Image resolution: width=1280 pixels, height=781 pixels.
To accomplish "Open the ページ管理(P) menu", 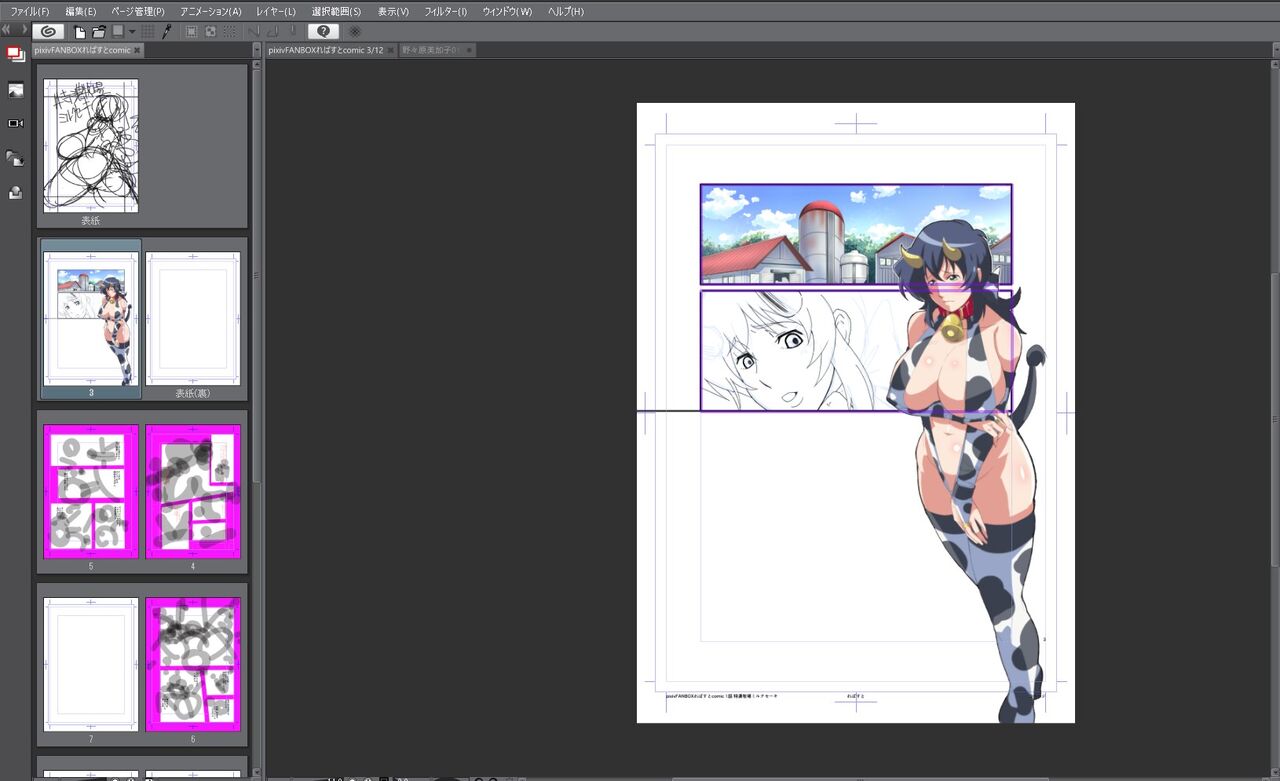I will coord(138,11).
